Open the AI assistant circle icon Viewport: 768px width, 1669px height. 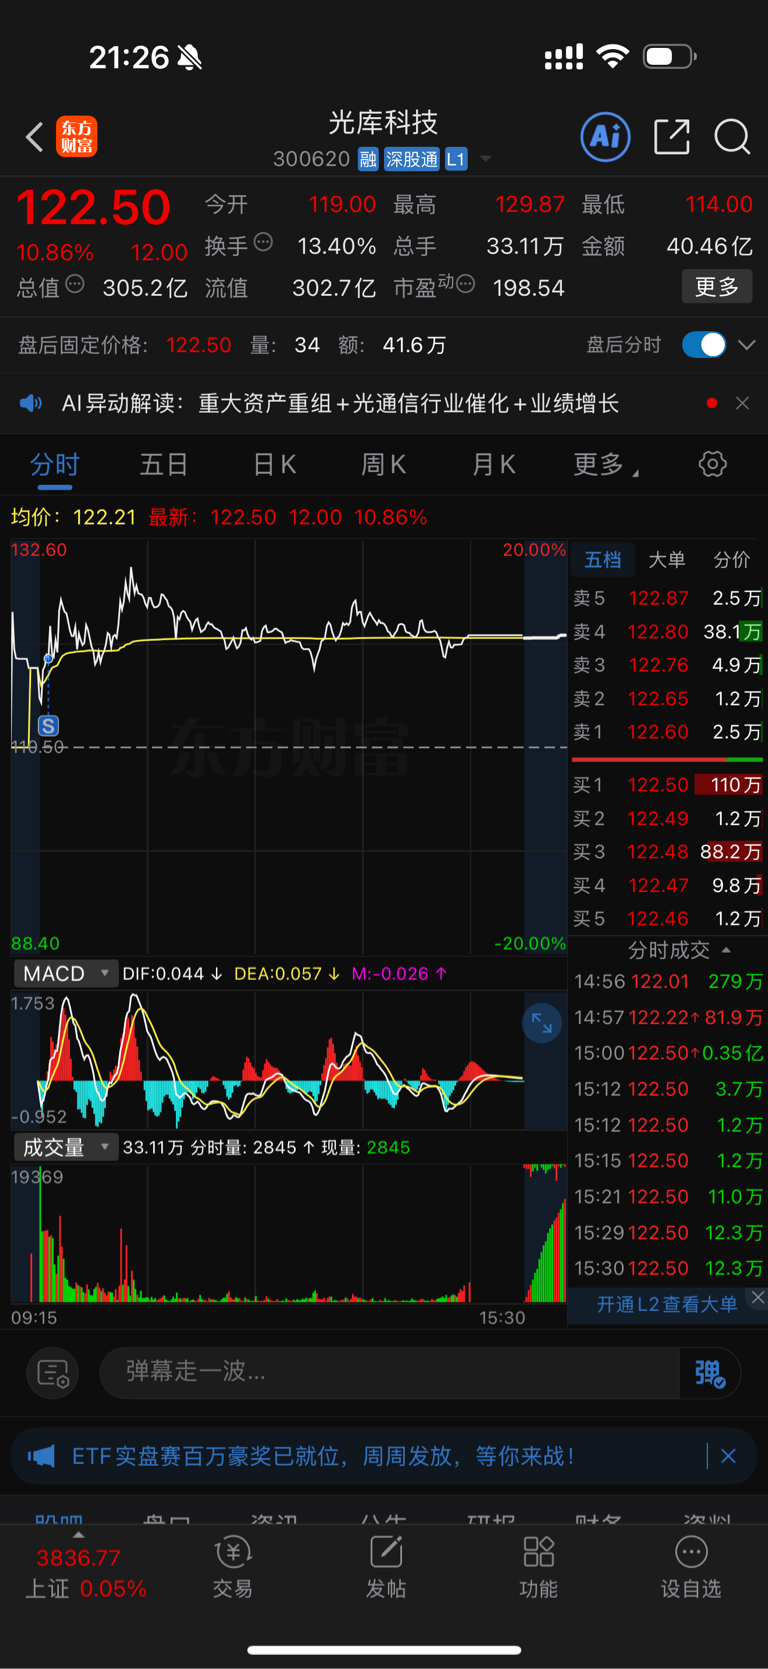[x=606, y=136]
